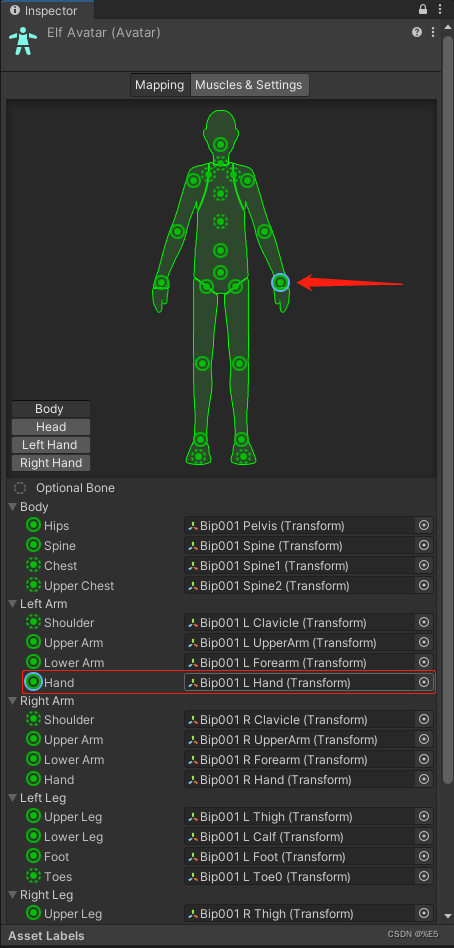454x948 pixels.
Task: Open object picker for Bip001 L Foot
Action: [x=424, y=857]
